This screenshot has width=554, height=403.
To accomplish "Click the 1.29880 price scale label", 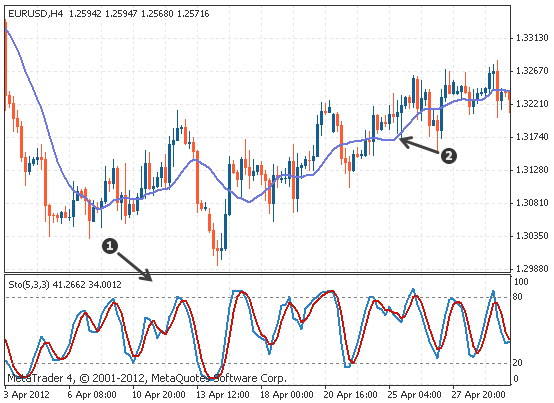I will tap(532, 269).
